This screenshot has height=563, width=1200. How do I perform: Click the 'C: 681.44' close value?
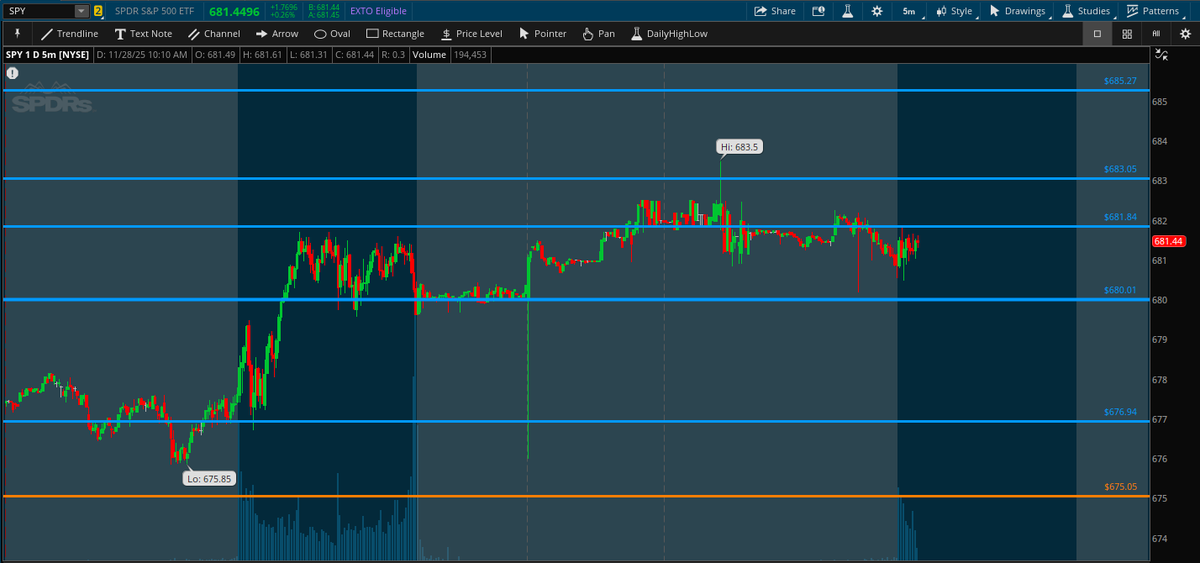(356, 55)
